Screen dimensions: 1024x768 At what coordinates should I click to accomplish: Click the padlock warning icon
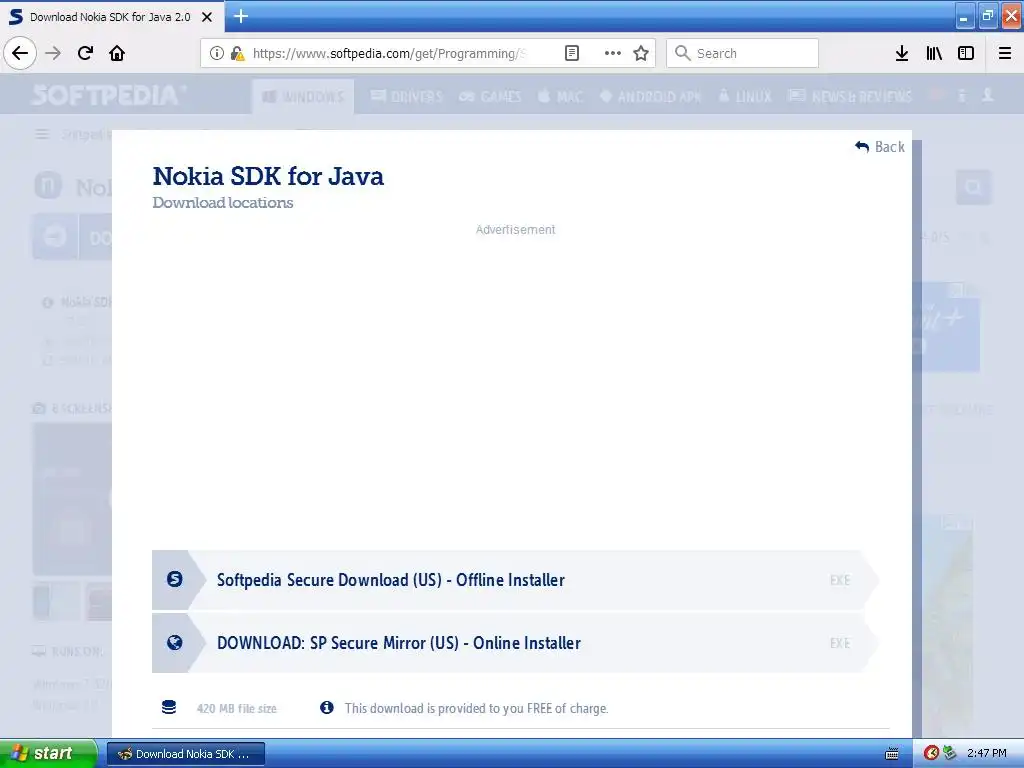point(237,53)
